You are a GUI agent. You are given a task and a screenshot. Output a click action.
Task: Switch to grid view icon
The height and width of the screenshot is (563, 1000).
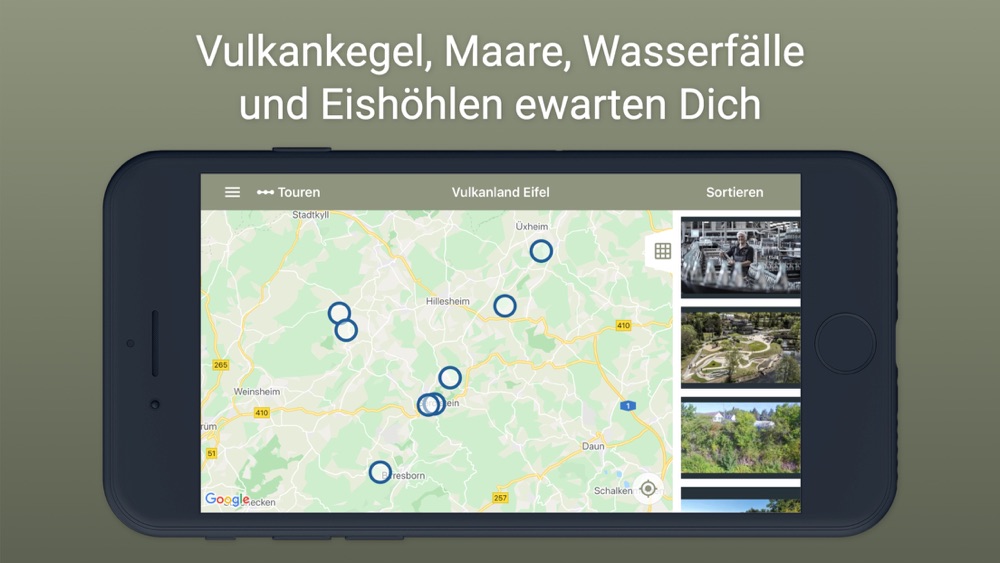click(663, 251)
